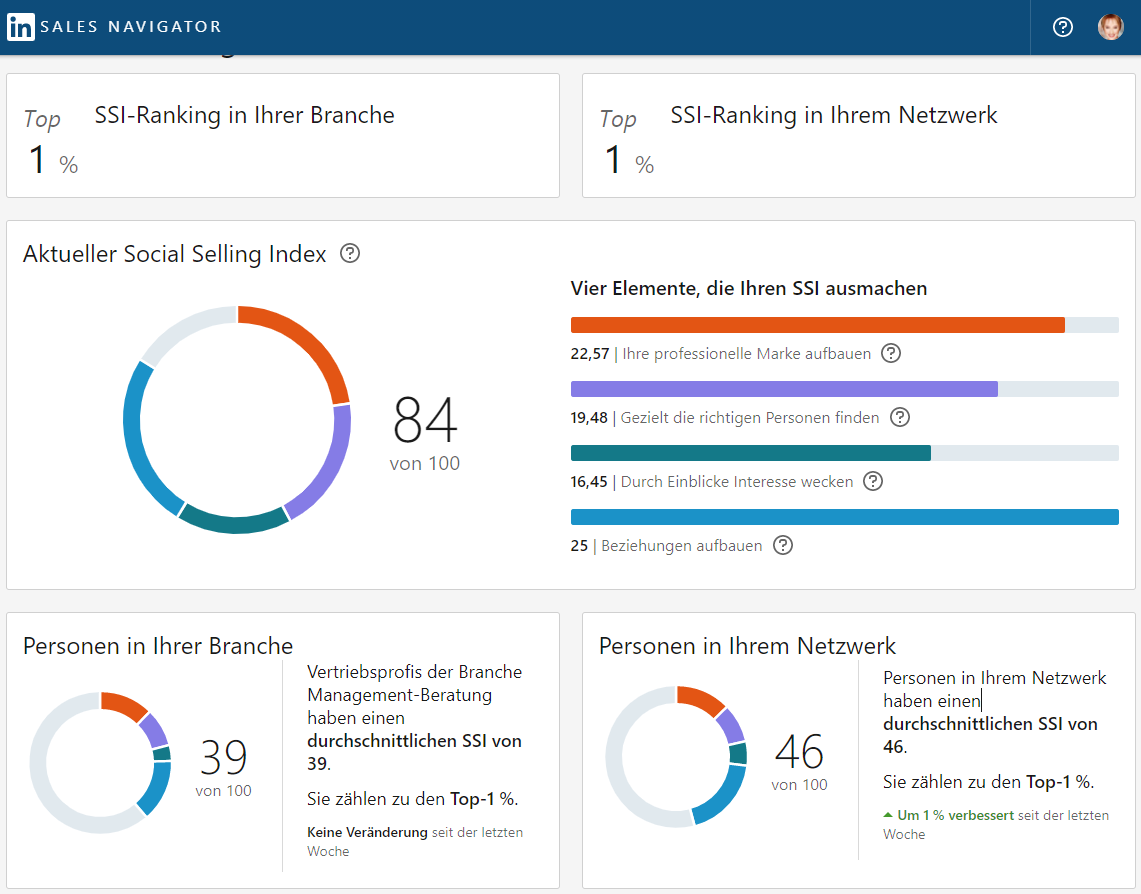The height and width of the screenshot is (894, 1141).
Task: Click the 19,48 score value
Action: [x=589, y=418]
